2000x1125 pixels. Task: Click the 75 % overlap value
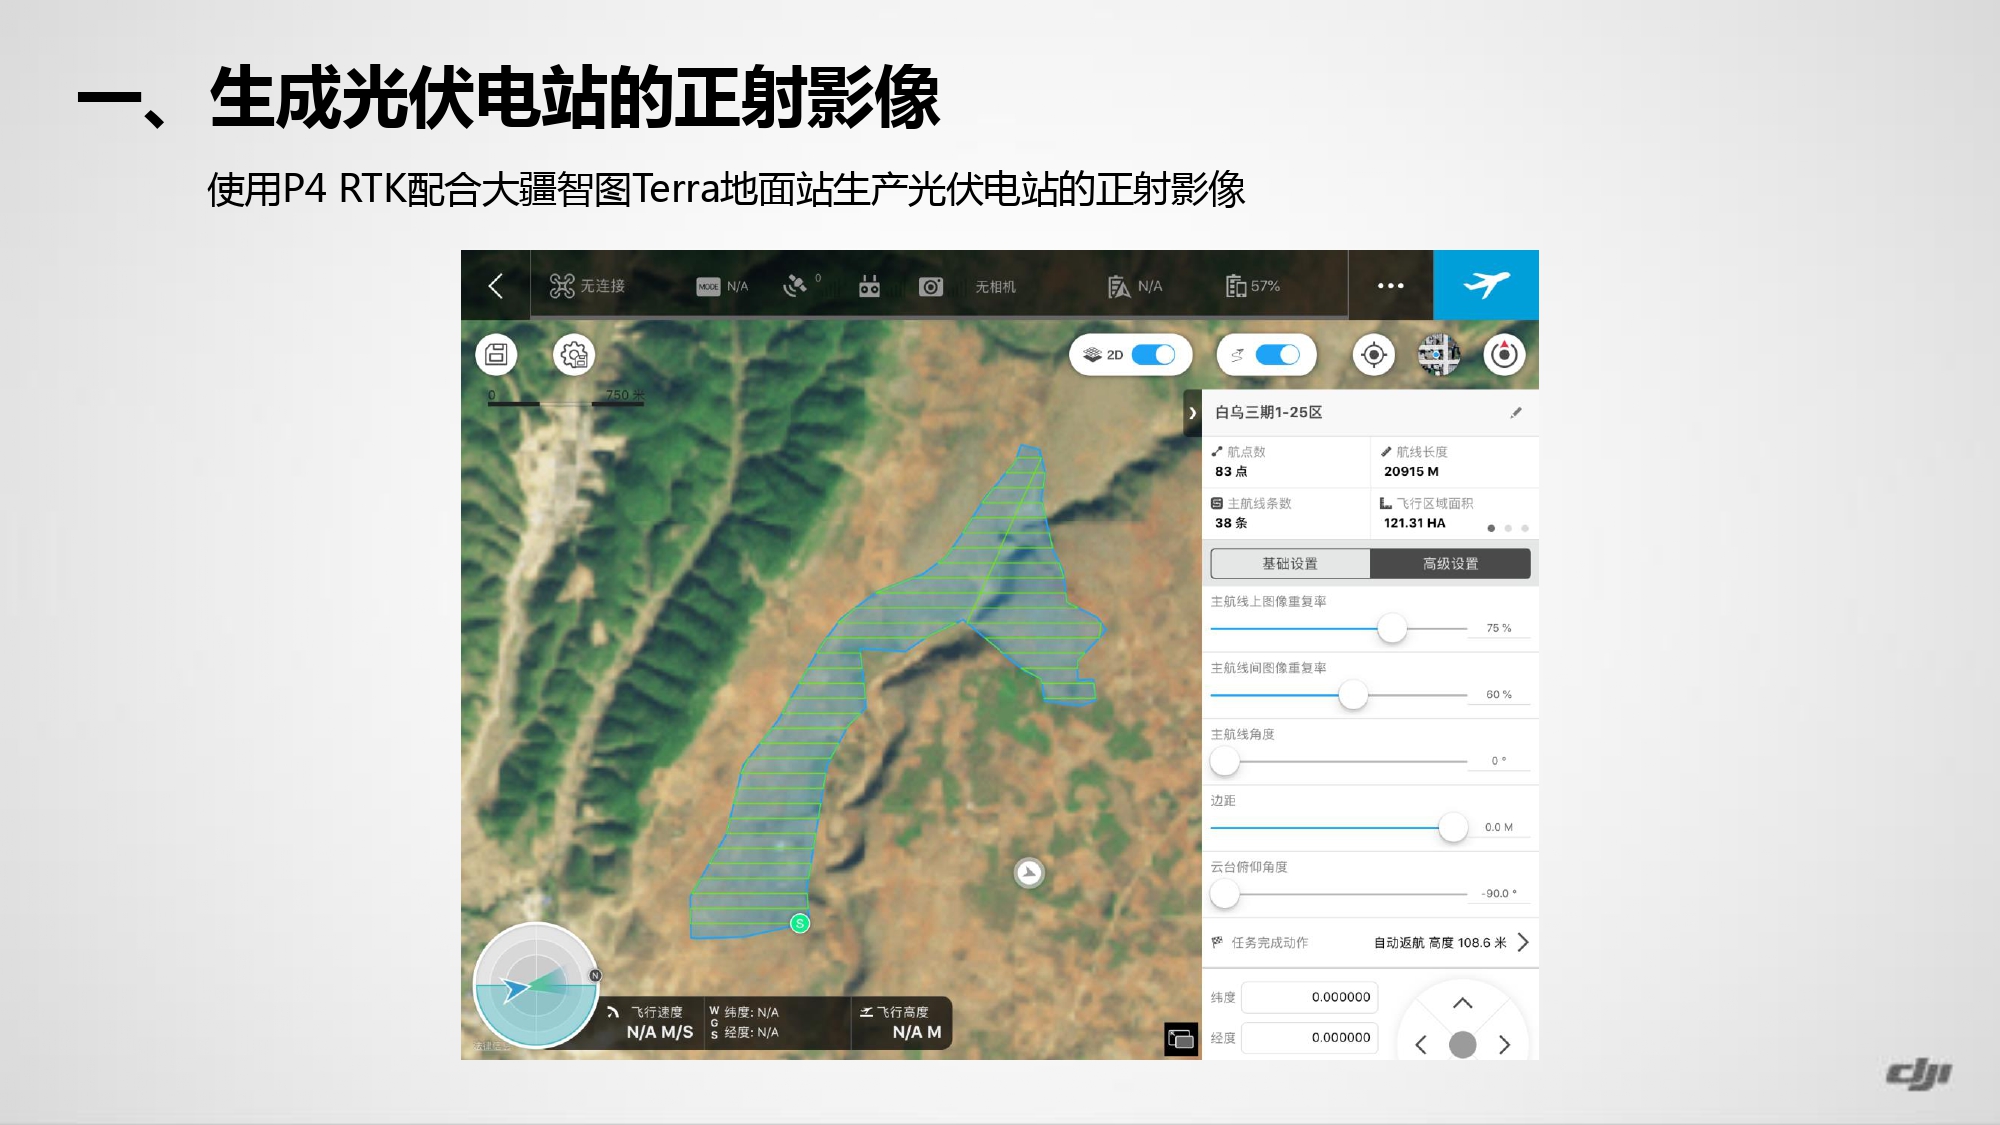[x=1498, y=628]
